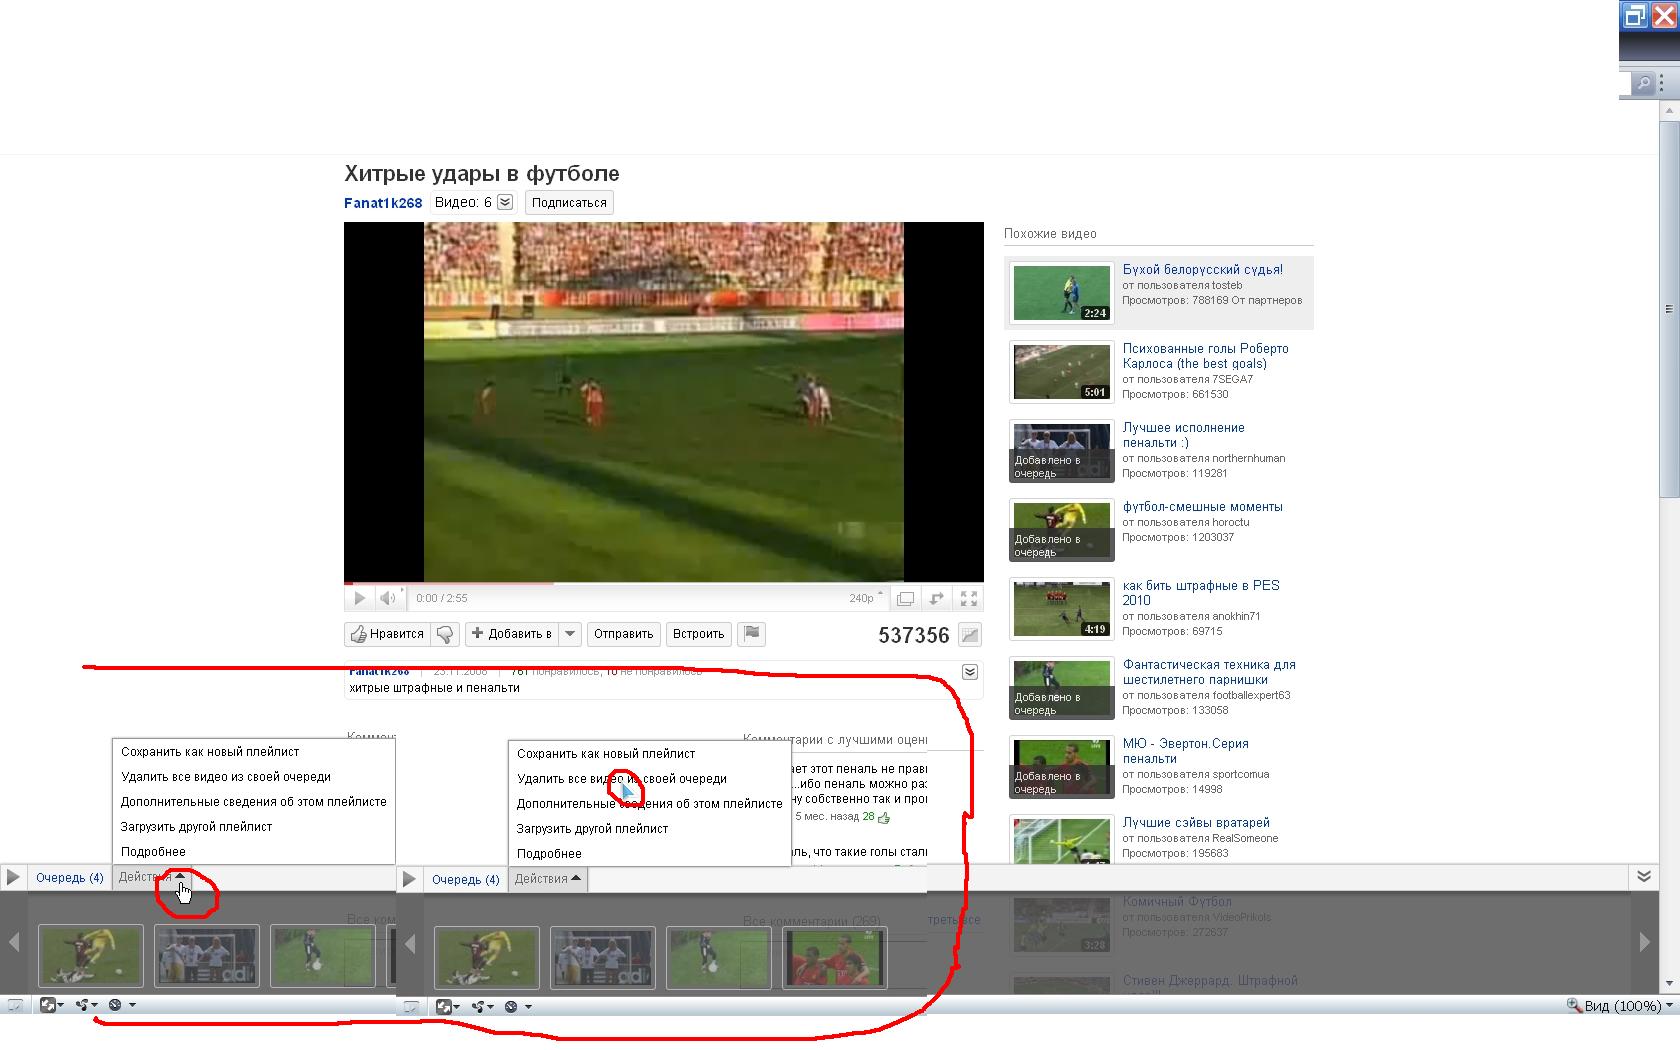Play the video with the player's play button
The image size is (1680, 1050).
point(359,598)
